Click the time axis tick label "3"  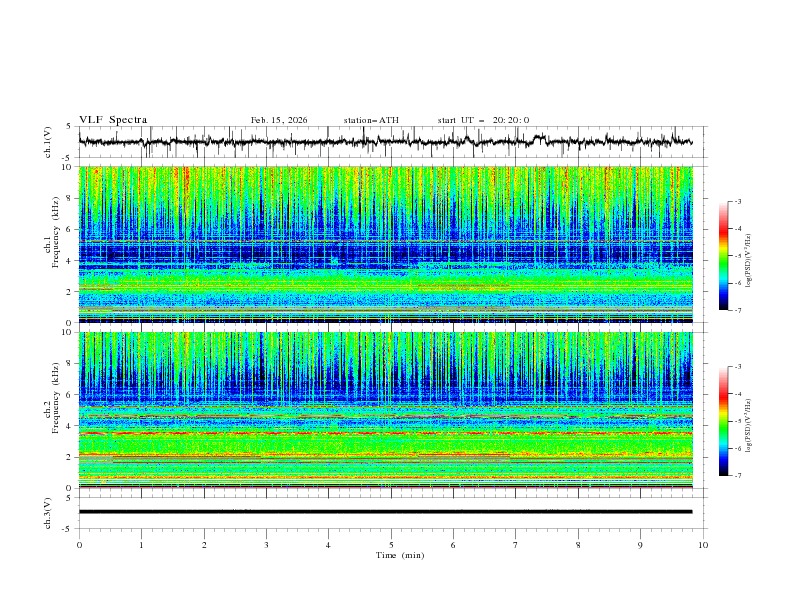[266, 545]
